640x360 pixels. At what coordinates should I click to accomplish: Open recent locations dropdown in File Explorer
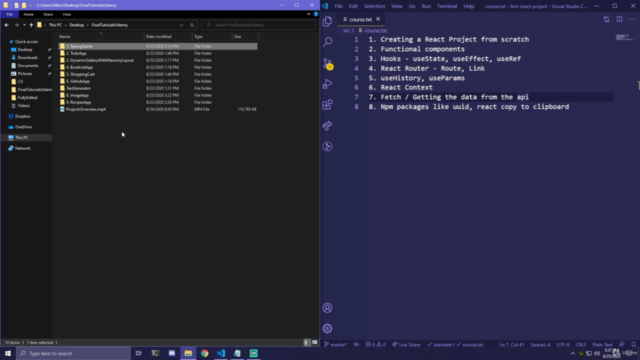click(x=24, y=25)
